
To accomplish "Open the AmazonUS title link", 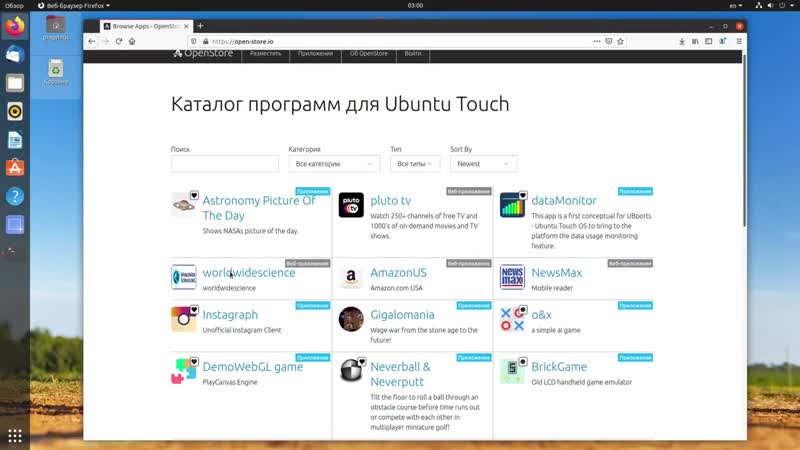I will click(x=398, y=273).
